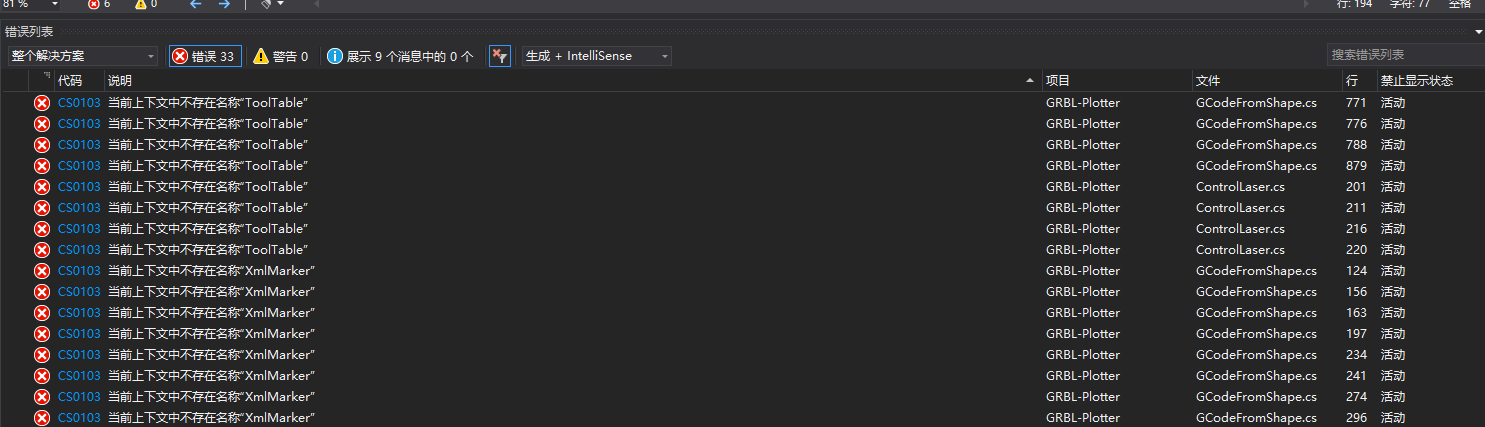Click the clear filter funnel icon
This screenshot has height=427, width=1485.
(x=500, y=56)
